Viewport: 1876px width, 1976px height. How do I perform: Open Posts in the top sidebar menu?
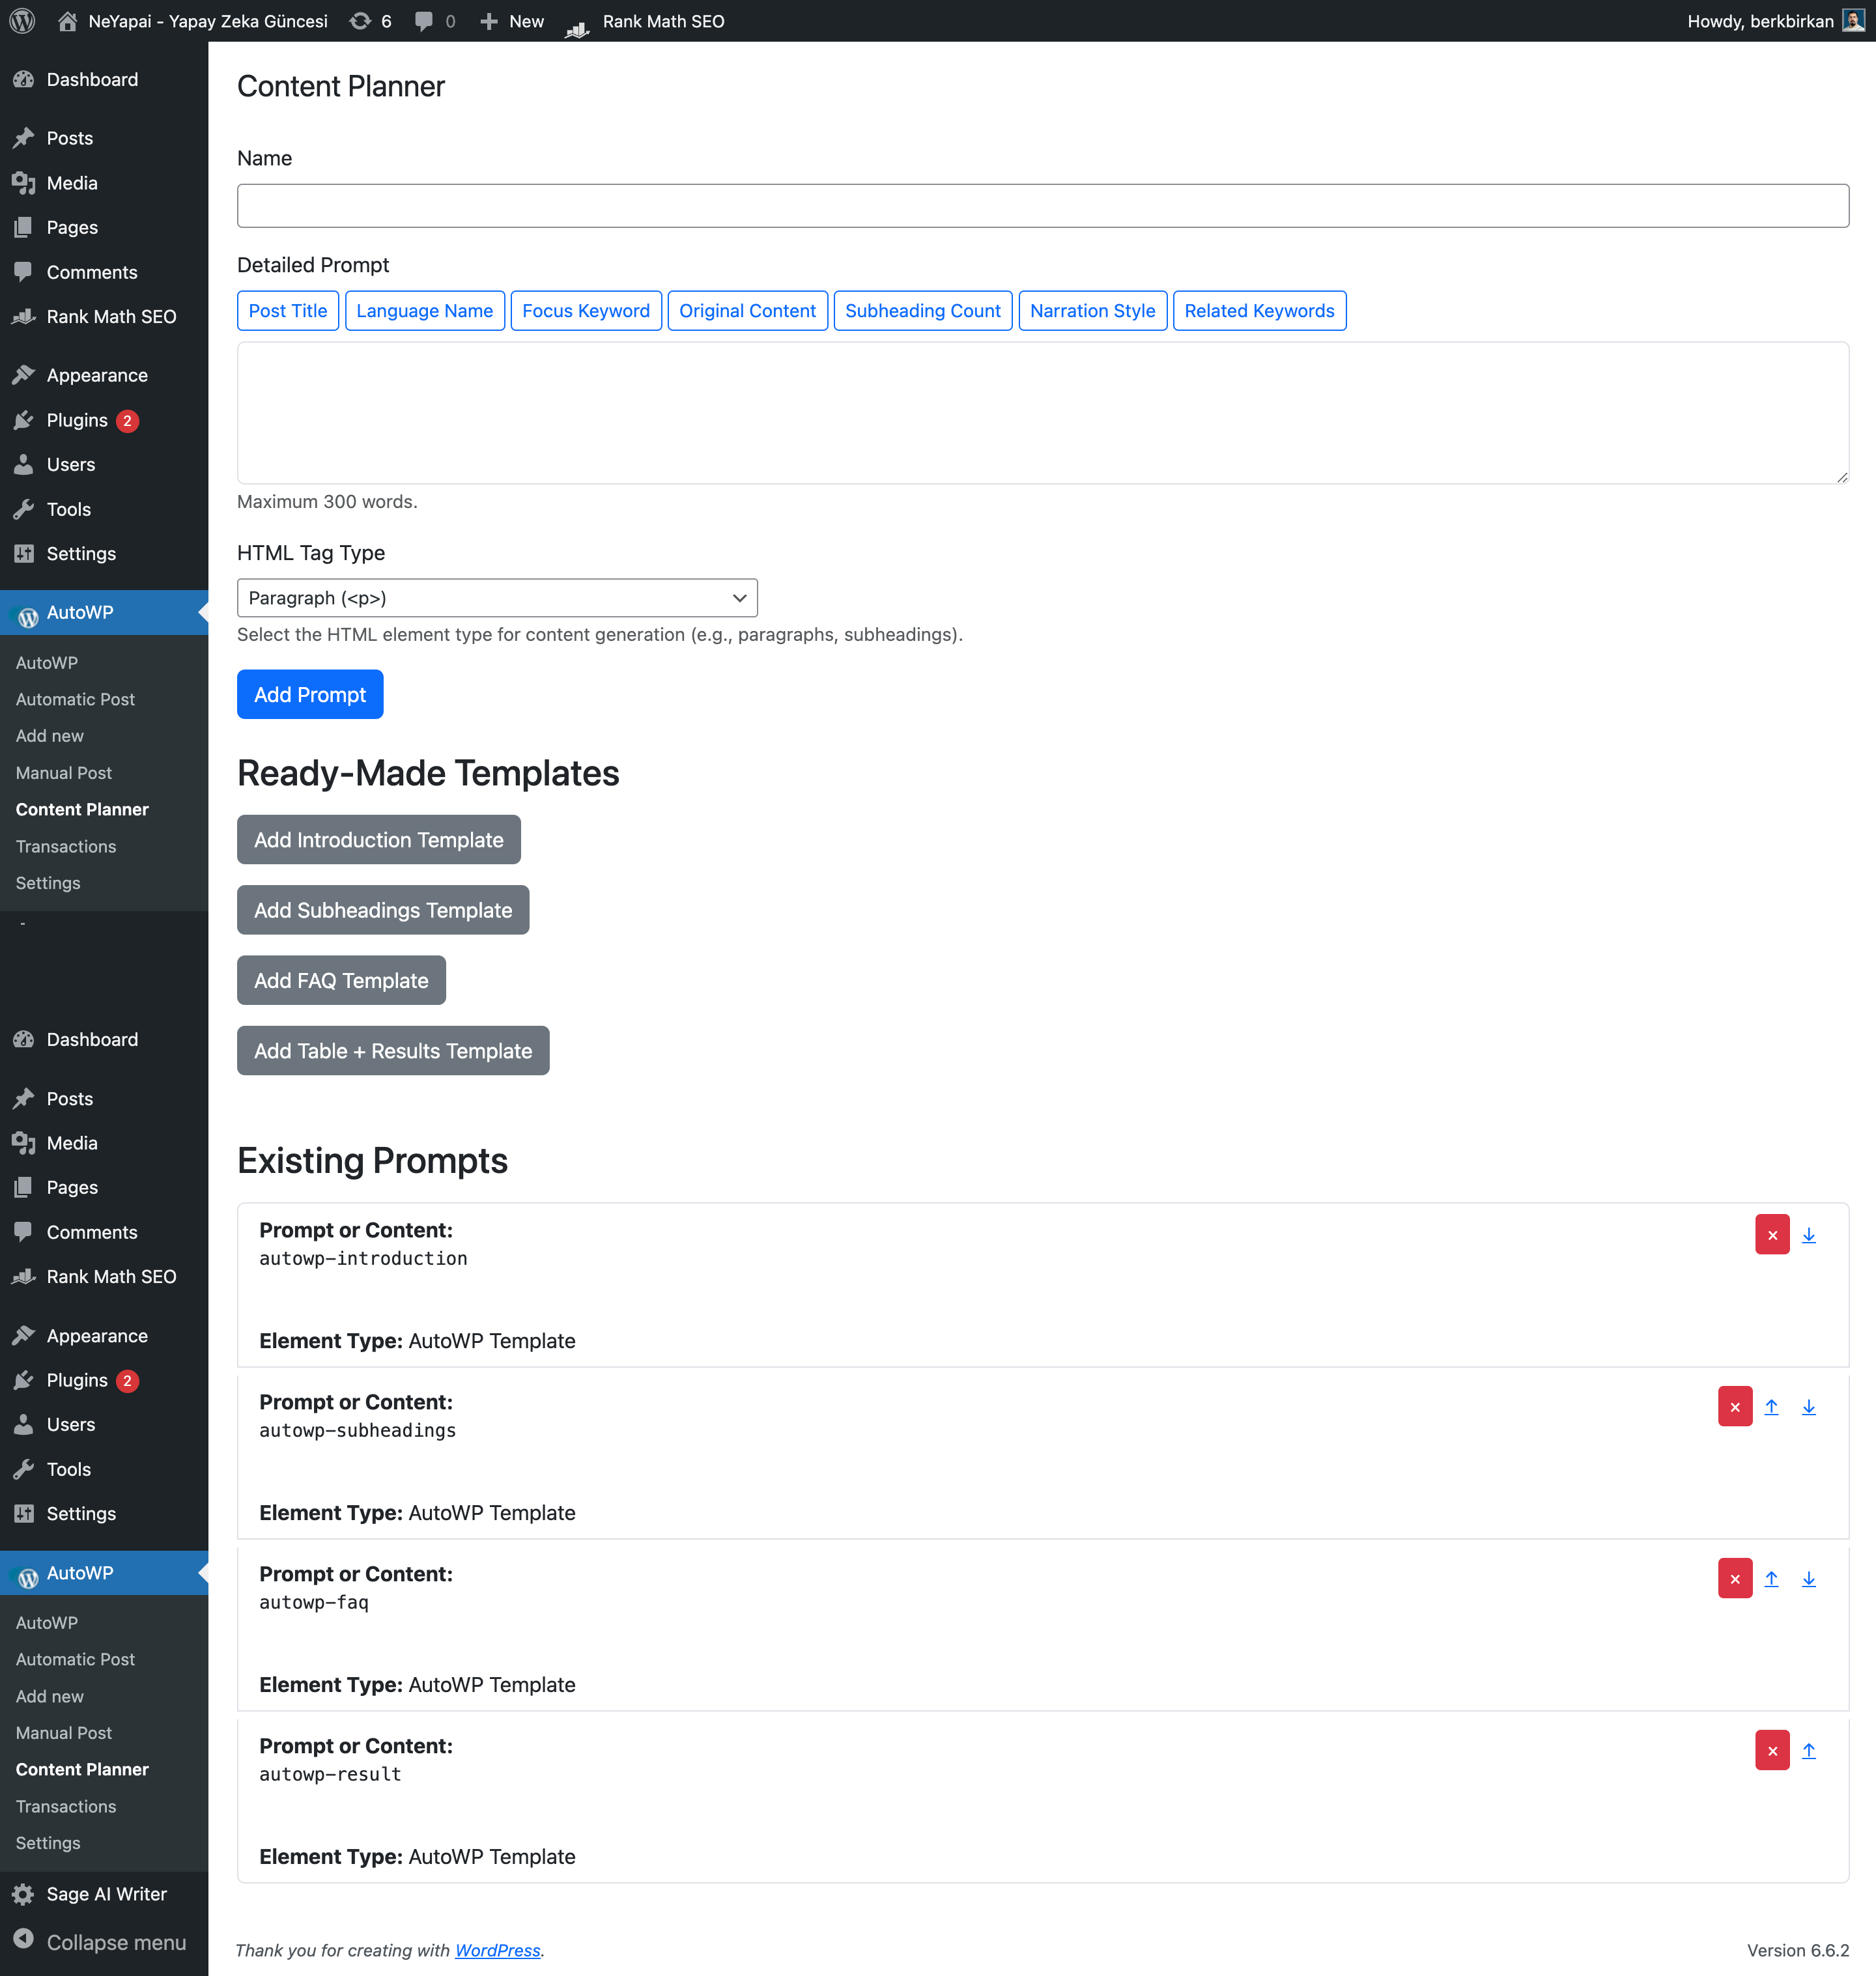click(x=104, y=138)
